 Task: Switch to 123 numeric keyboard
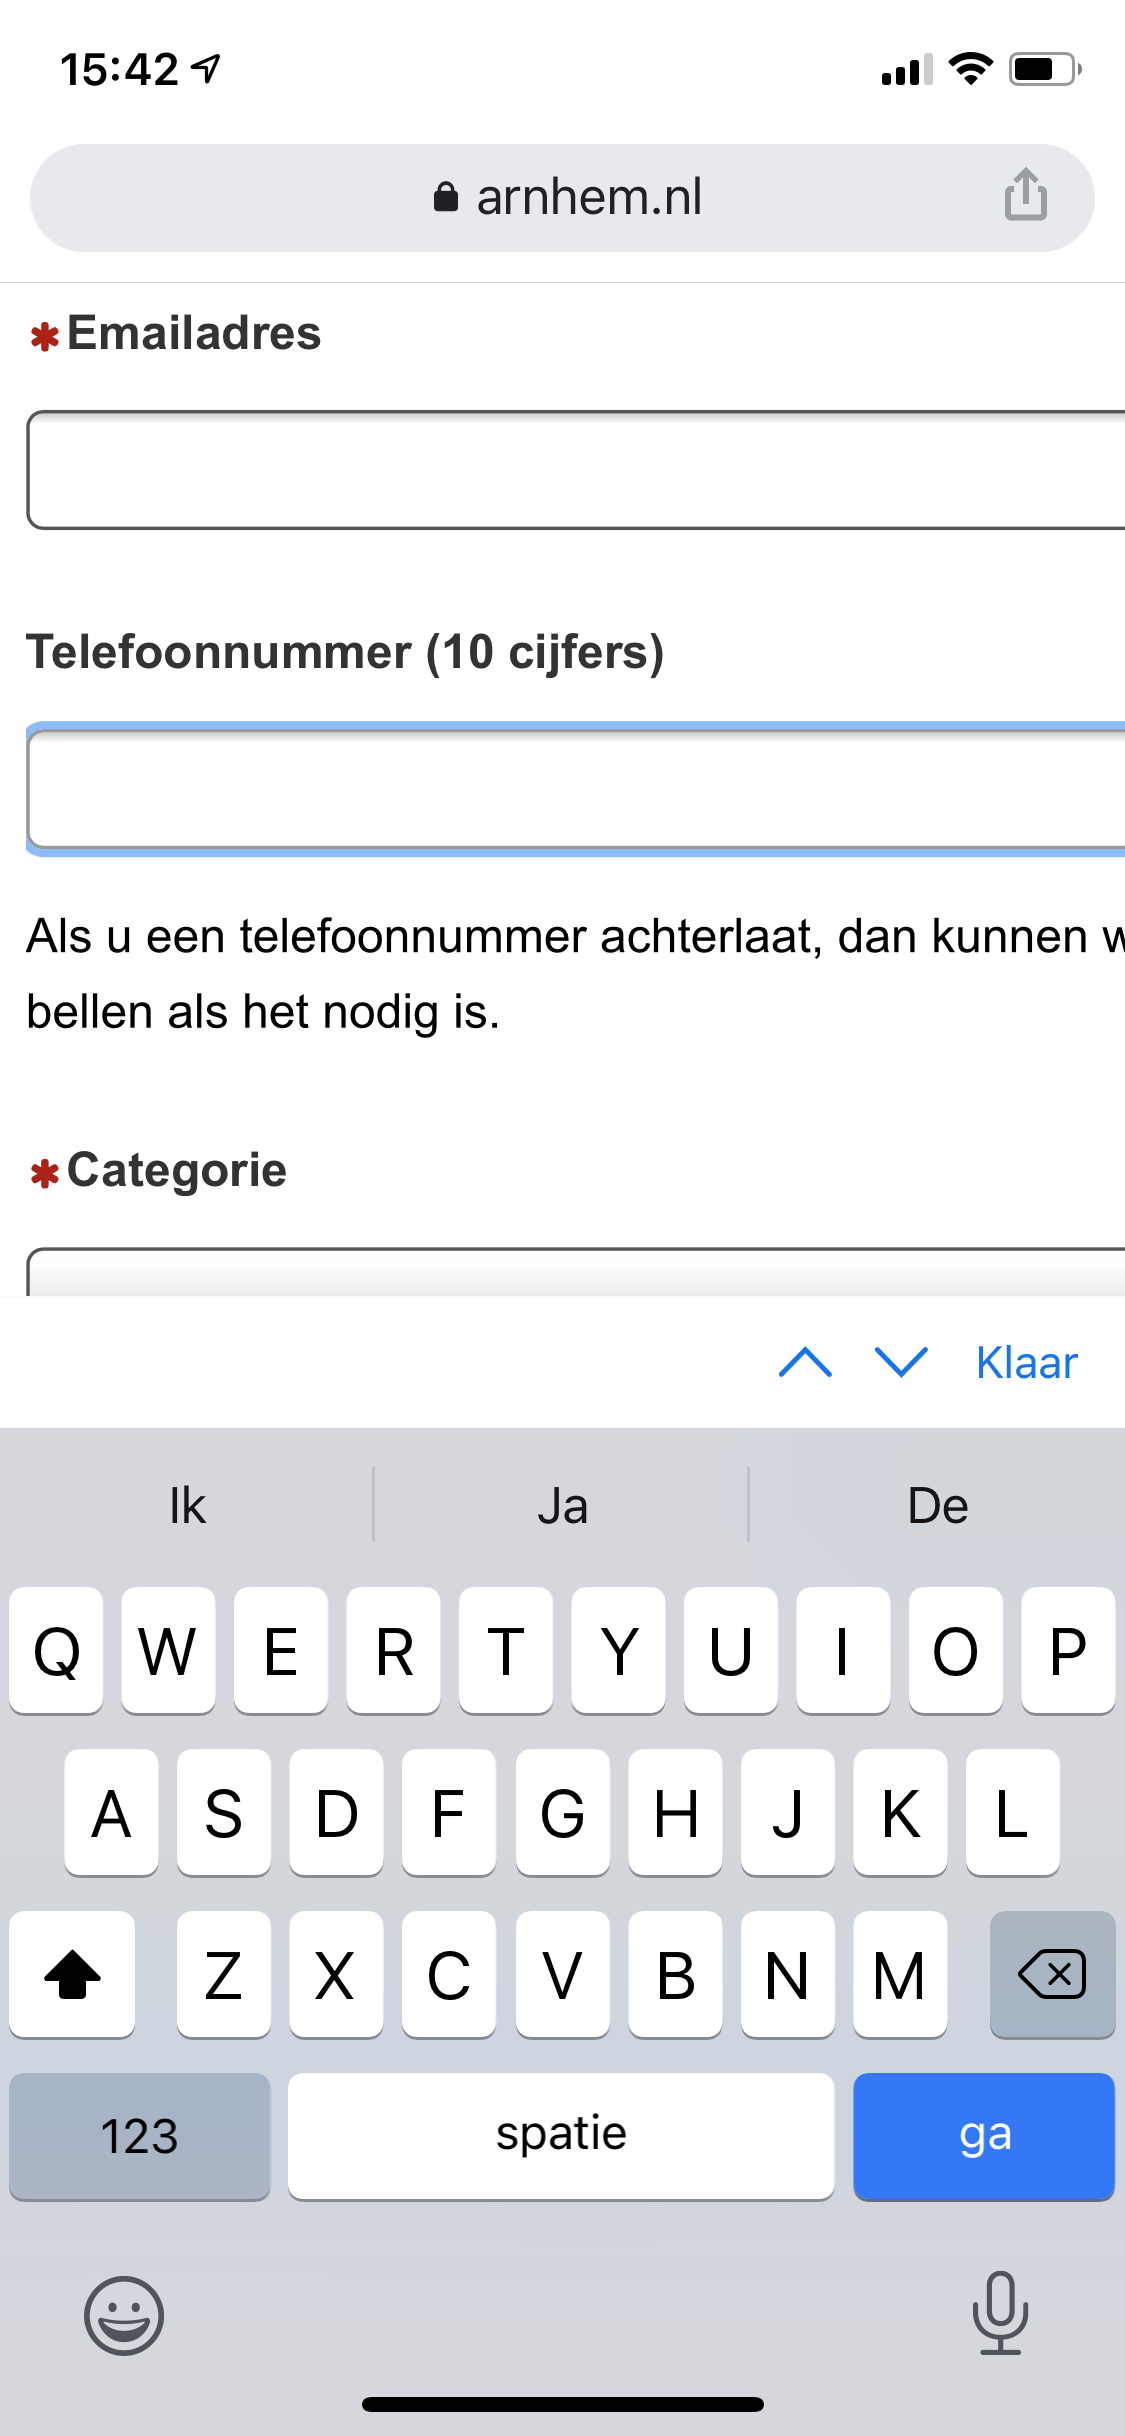(x=139, y=2136)
